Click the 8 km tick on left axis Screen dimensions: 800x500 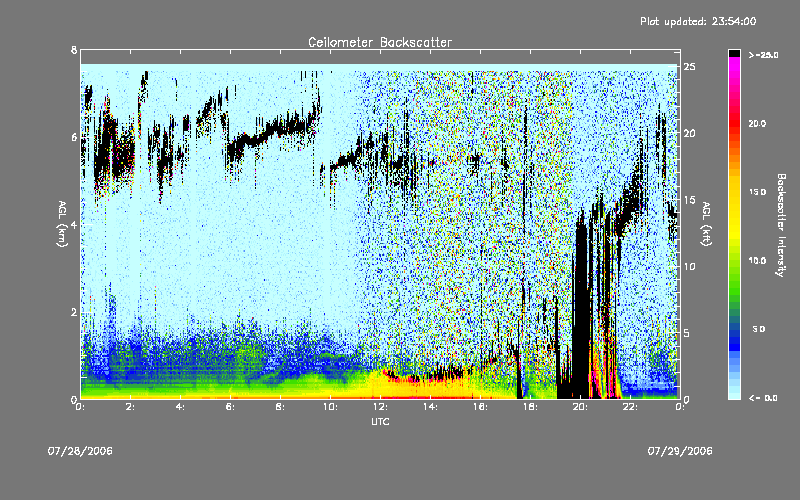coord(74,50)
